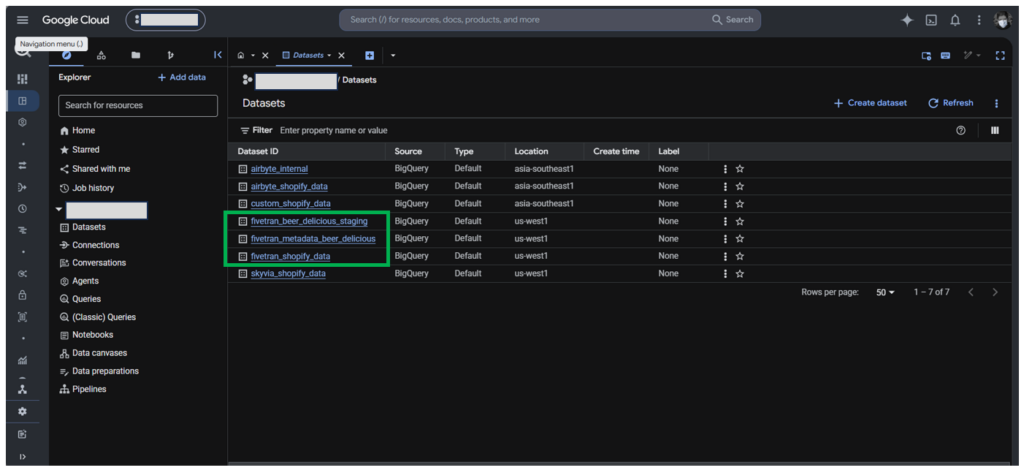Click Add data in the Explorer pane
Viewport: 1024px width, 473px height.
[x=182, y=77]
